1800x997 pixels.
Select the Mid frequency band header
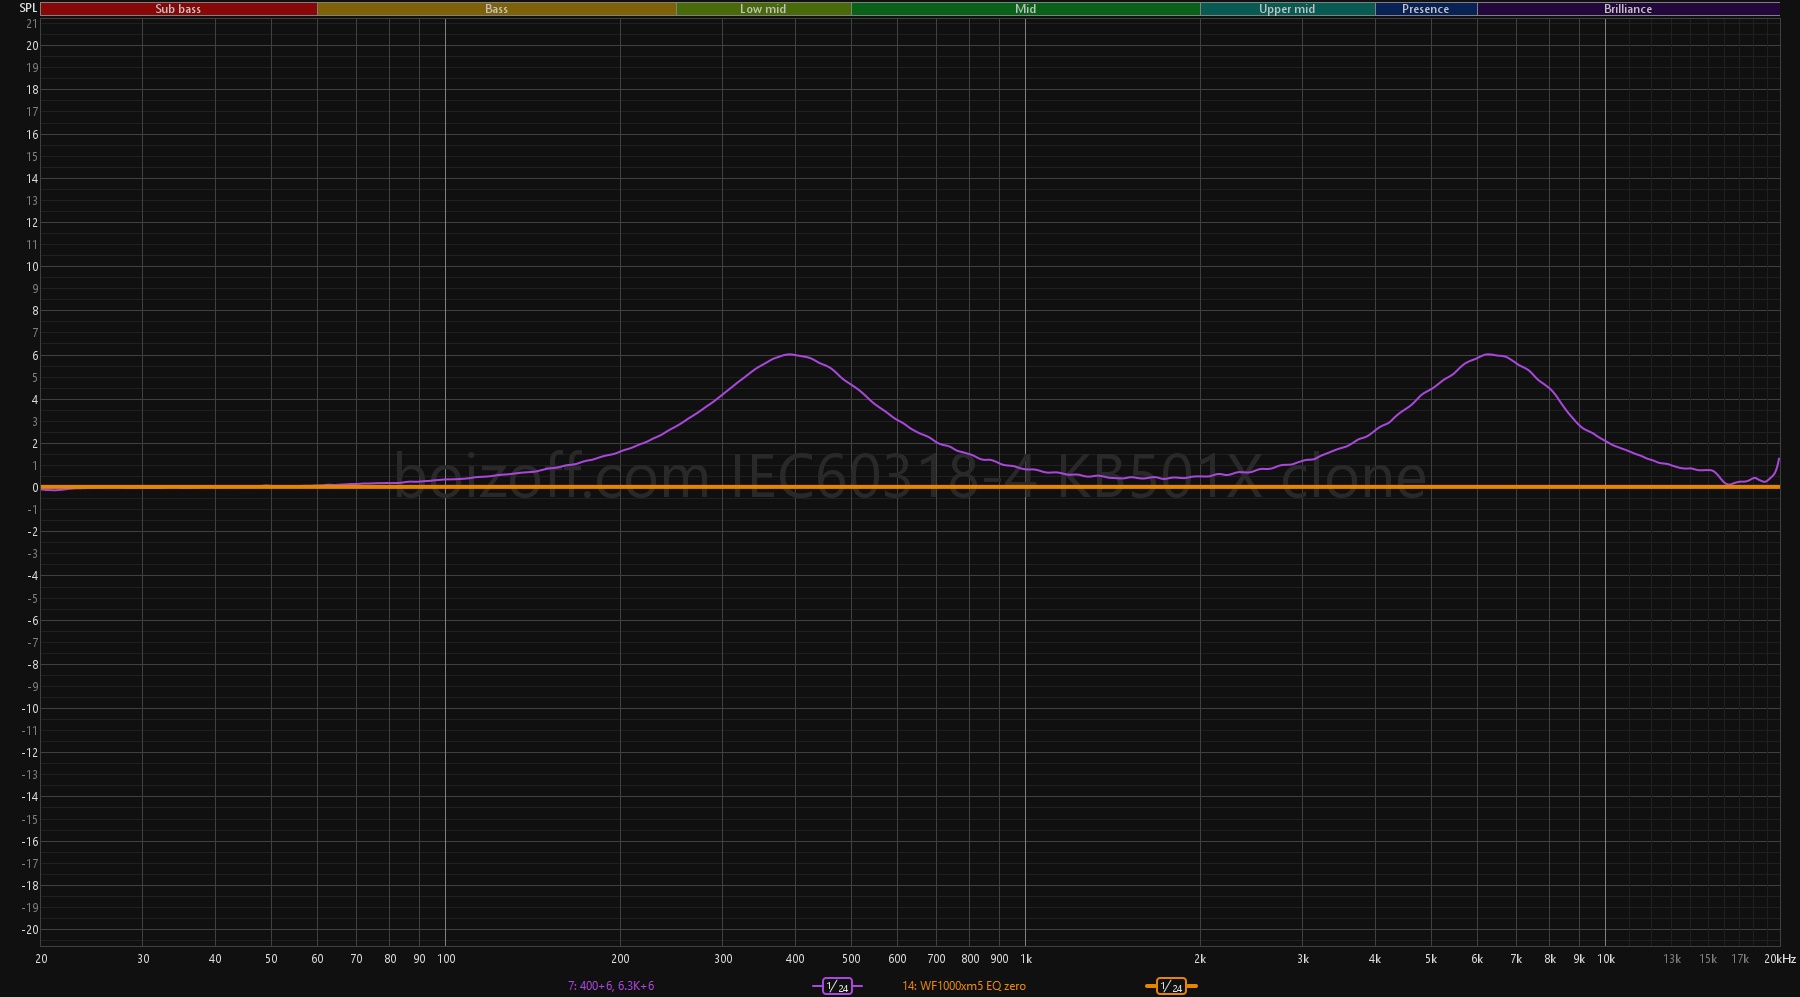coord(1025,9)
